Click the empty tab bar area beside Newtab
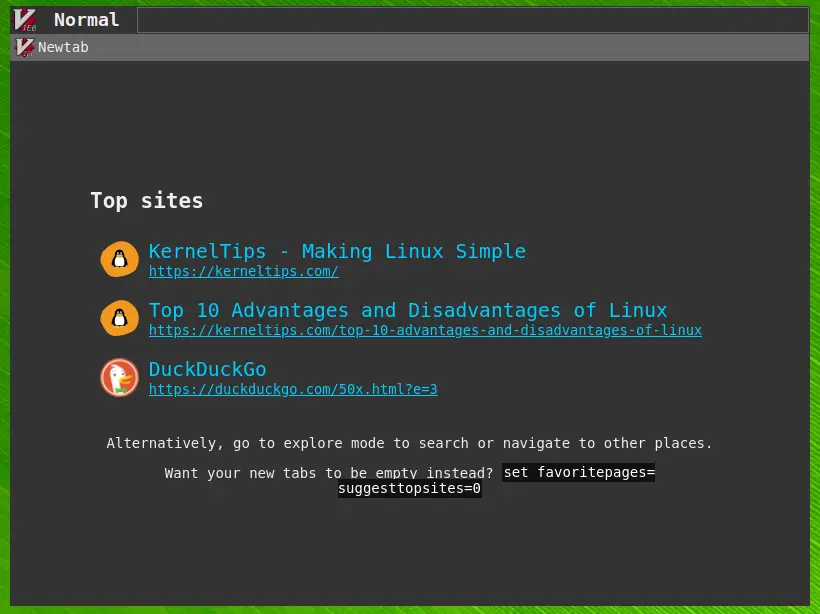Viewport: 820px width, 614px height. (450, 47)
